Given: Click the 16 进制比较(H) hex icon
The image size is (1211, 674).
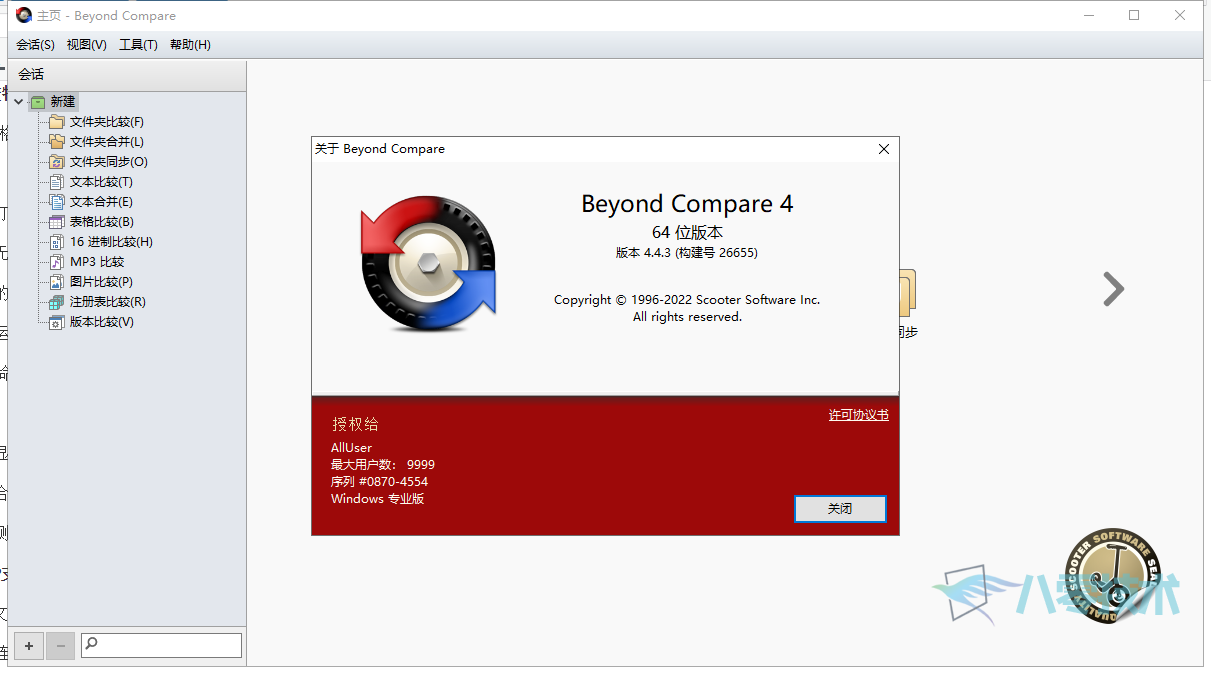Looking at the screenshot, I should click(57, 242).
